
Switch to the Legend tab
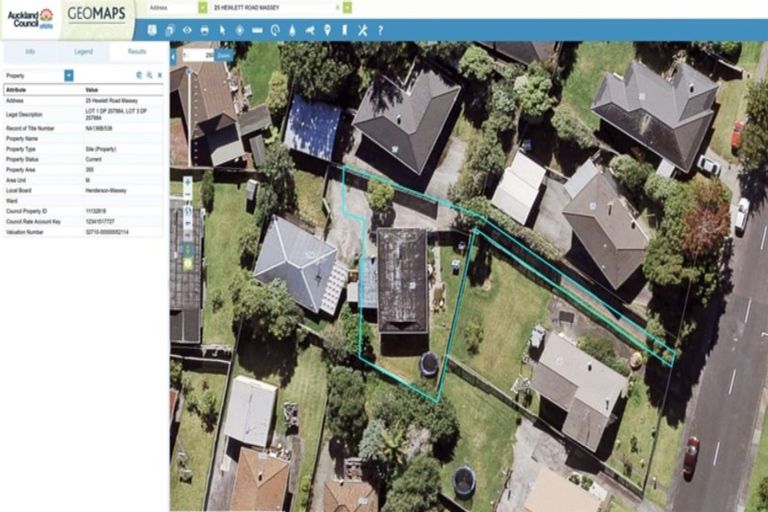coord(84,51)
